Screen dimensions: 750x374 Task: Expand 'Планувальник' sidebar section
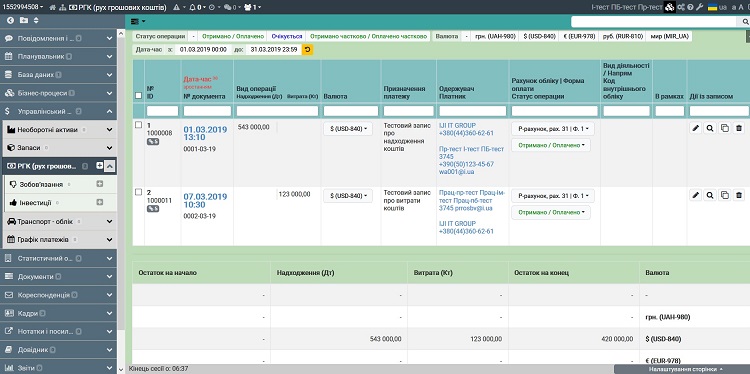point(58,56)
